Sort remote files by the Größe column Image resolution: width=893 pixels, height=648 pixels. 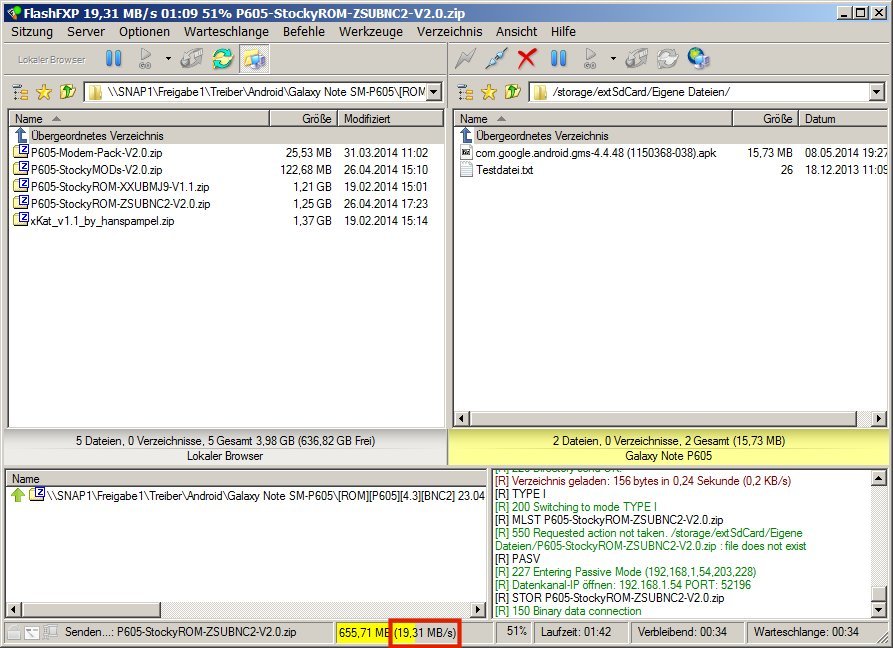tap(765, 118)
